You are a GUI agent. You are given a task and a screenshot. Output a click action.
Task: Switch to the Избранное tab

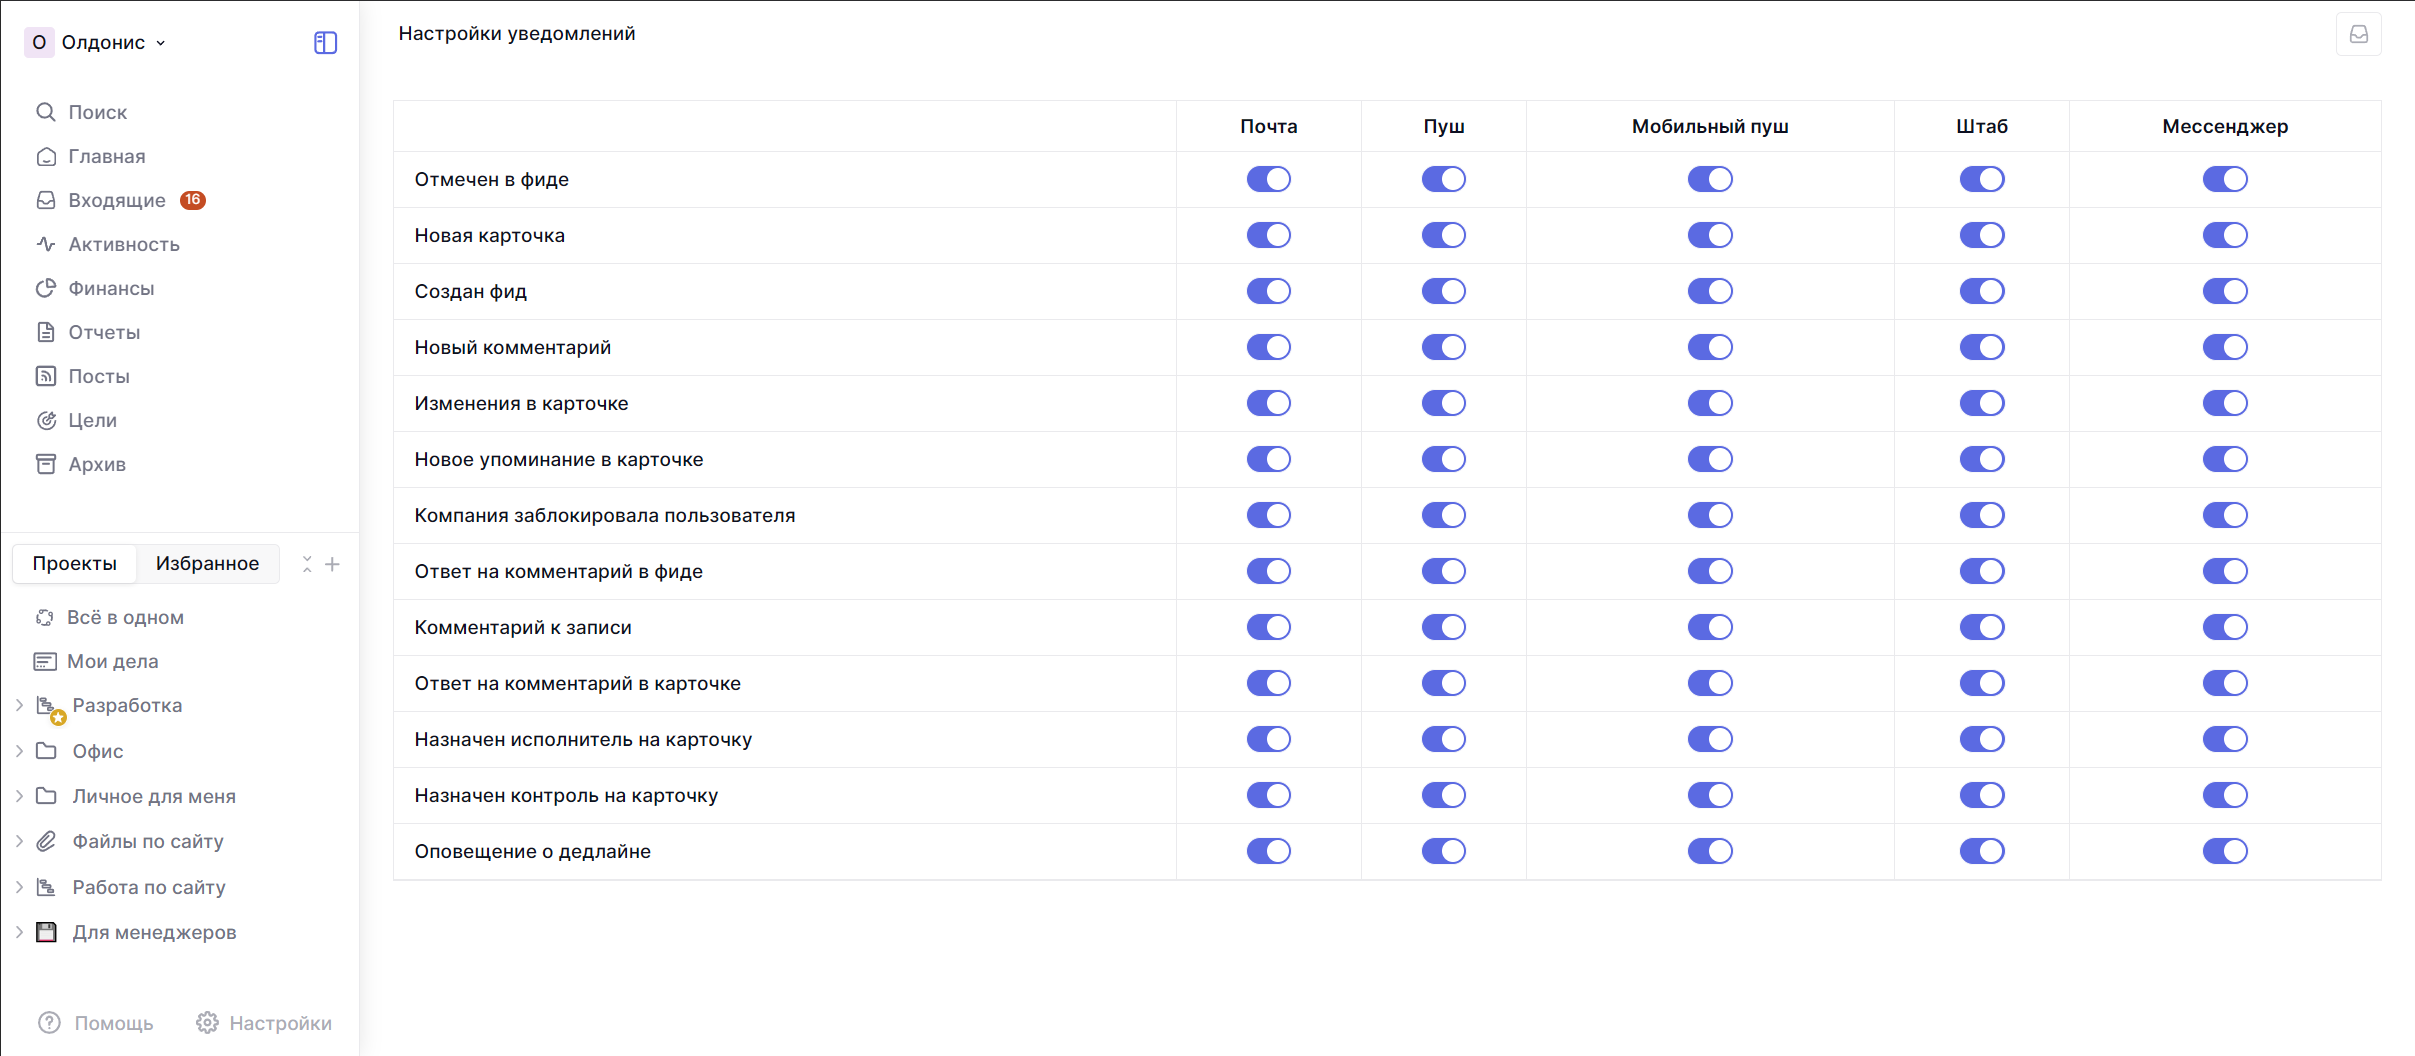tap(207, 564)
